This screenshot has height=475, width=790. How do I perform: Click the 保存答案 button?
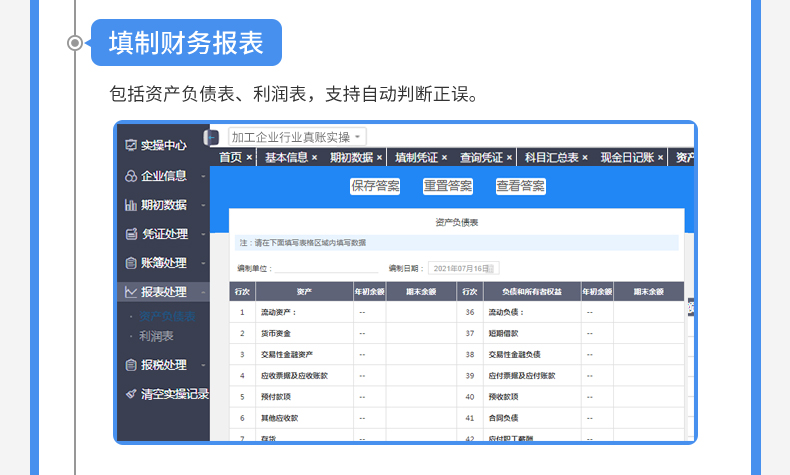pos(375,186)
